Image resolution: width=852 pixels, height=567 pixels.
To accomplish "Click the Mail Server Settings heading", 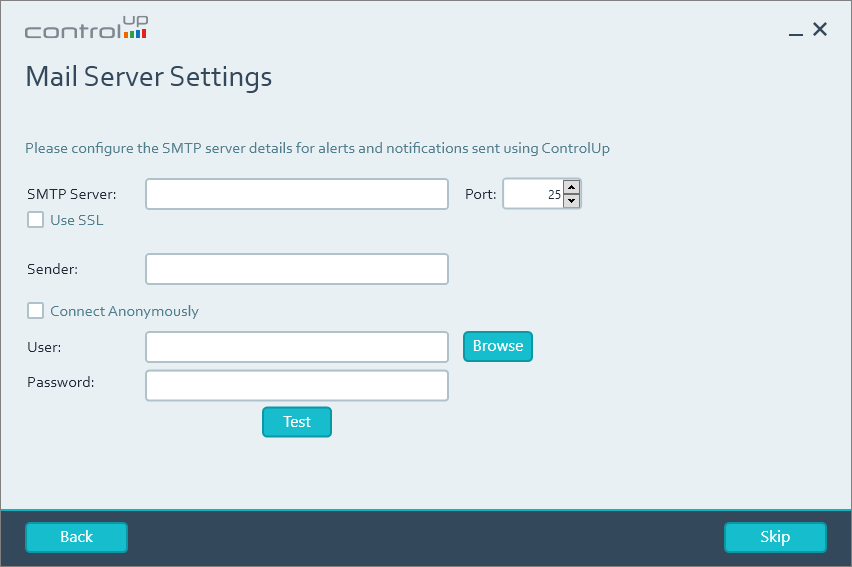I will [148, 77].
